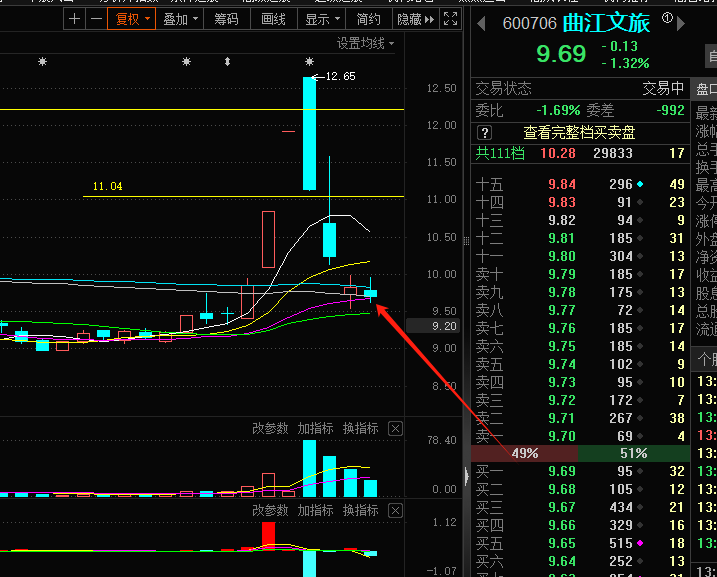This screenshot has height=577, width=717.
Task: Open the 复权 dropdown
Action: point(132,19)
